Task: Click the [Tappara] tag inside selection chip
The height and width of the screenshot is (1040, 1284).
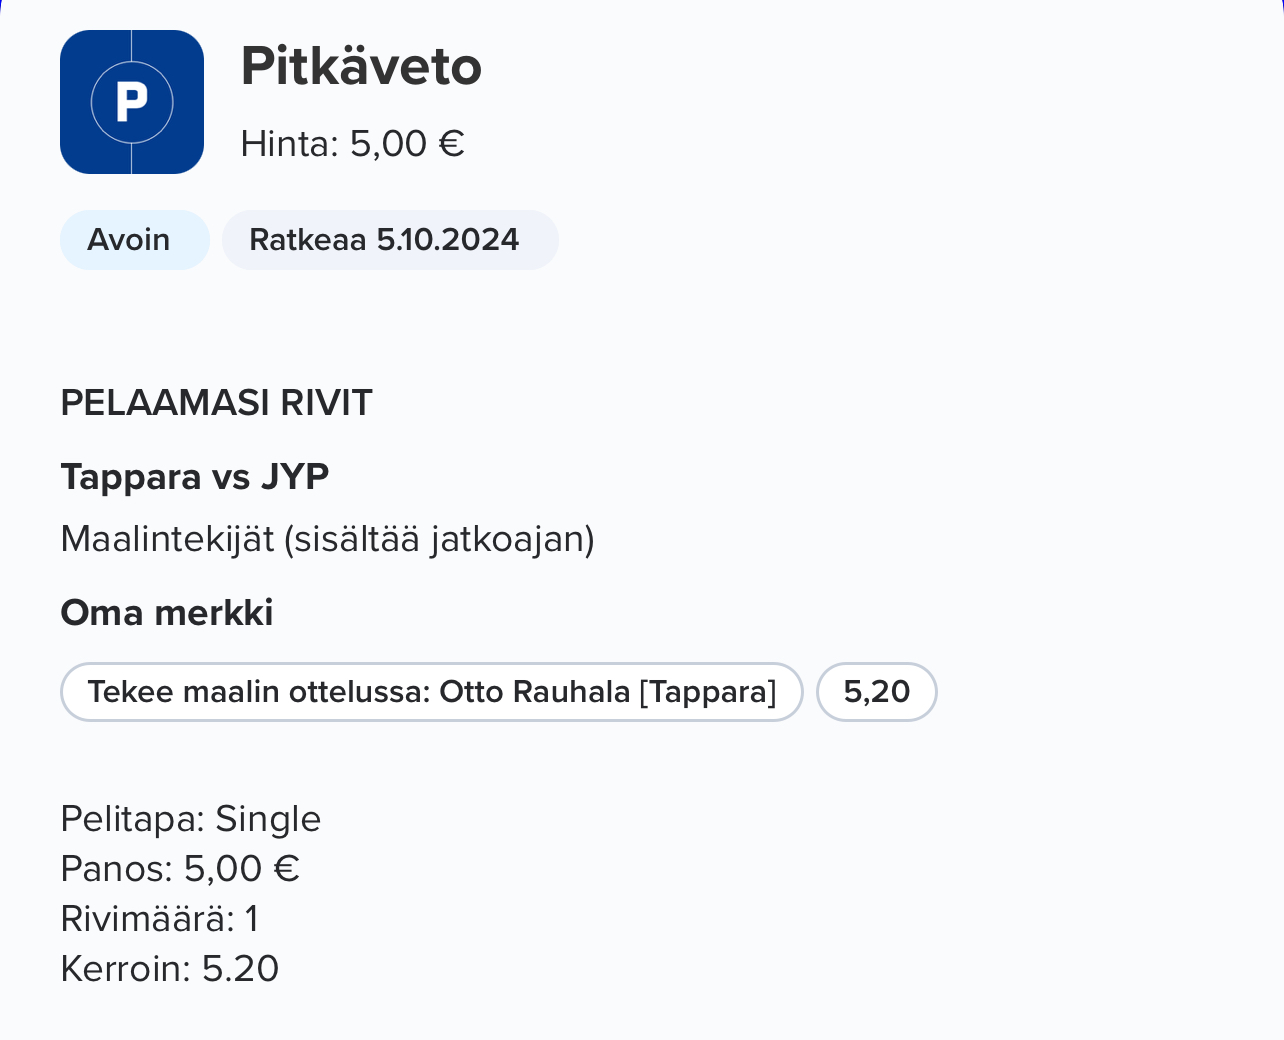Action: point(707,692)
